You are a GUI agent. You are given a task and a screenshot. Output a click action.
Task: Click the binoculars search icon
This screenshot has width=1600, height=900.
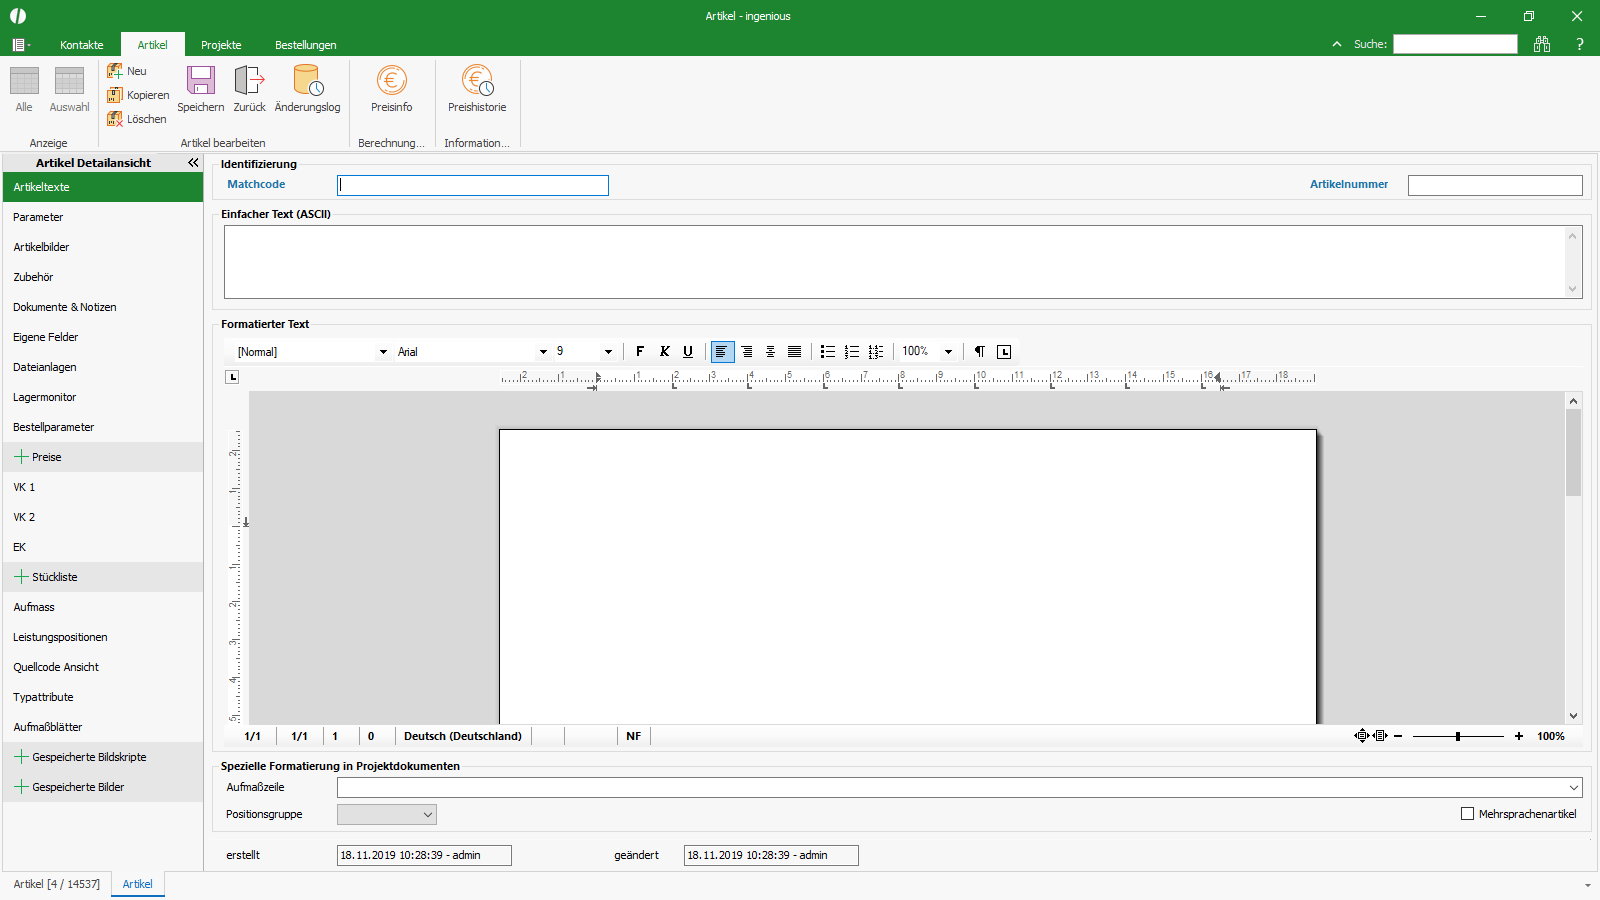pyautogui.click(x=1542, y=44)
